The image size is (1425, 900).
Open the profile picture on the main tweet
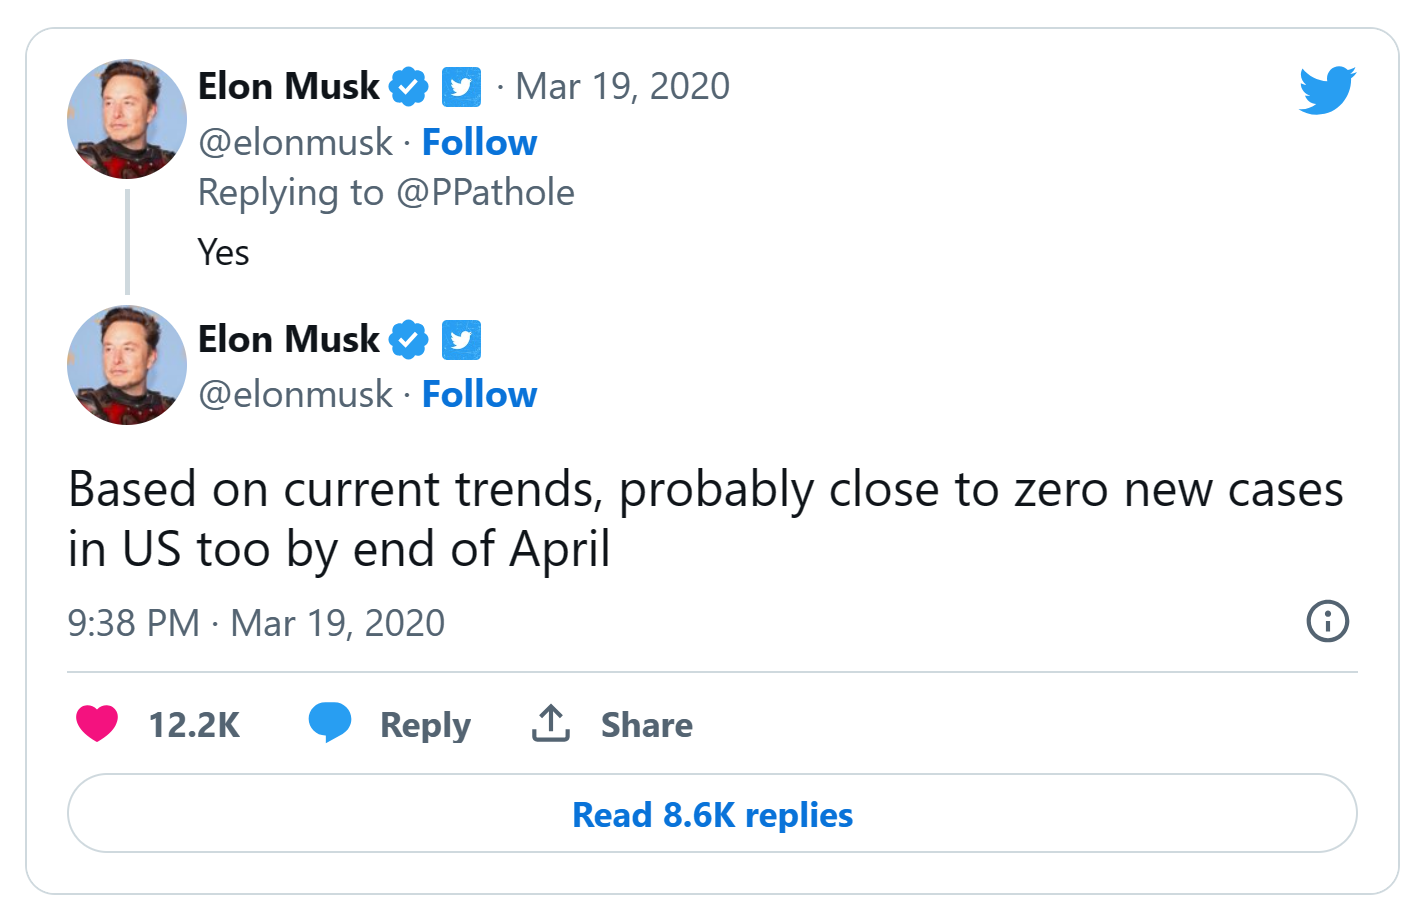(x=126, y=365)
